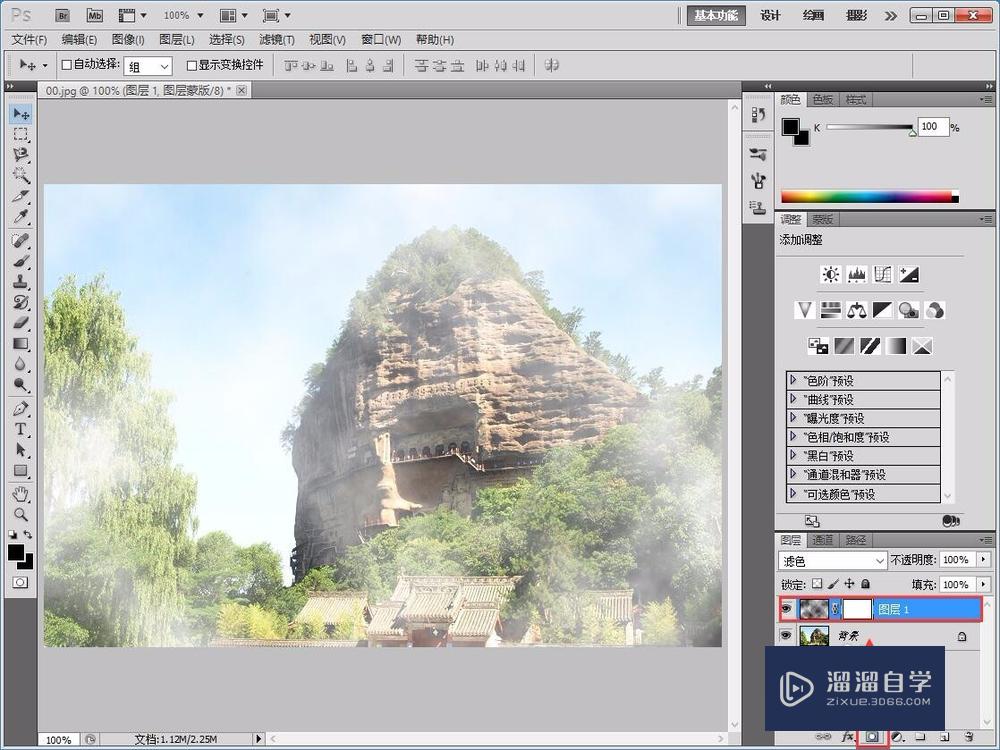
Task: Select the Hand tool
Action: point(21,493)
